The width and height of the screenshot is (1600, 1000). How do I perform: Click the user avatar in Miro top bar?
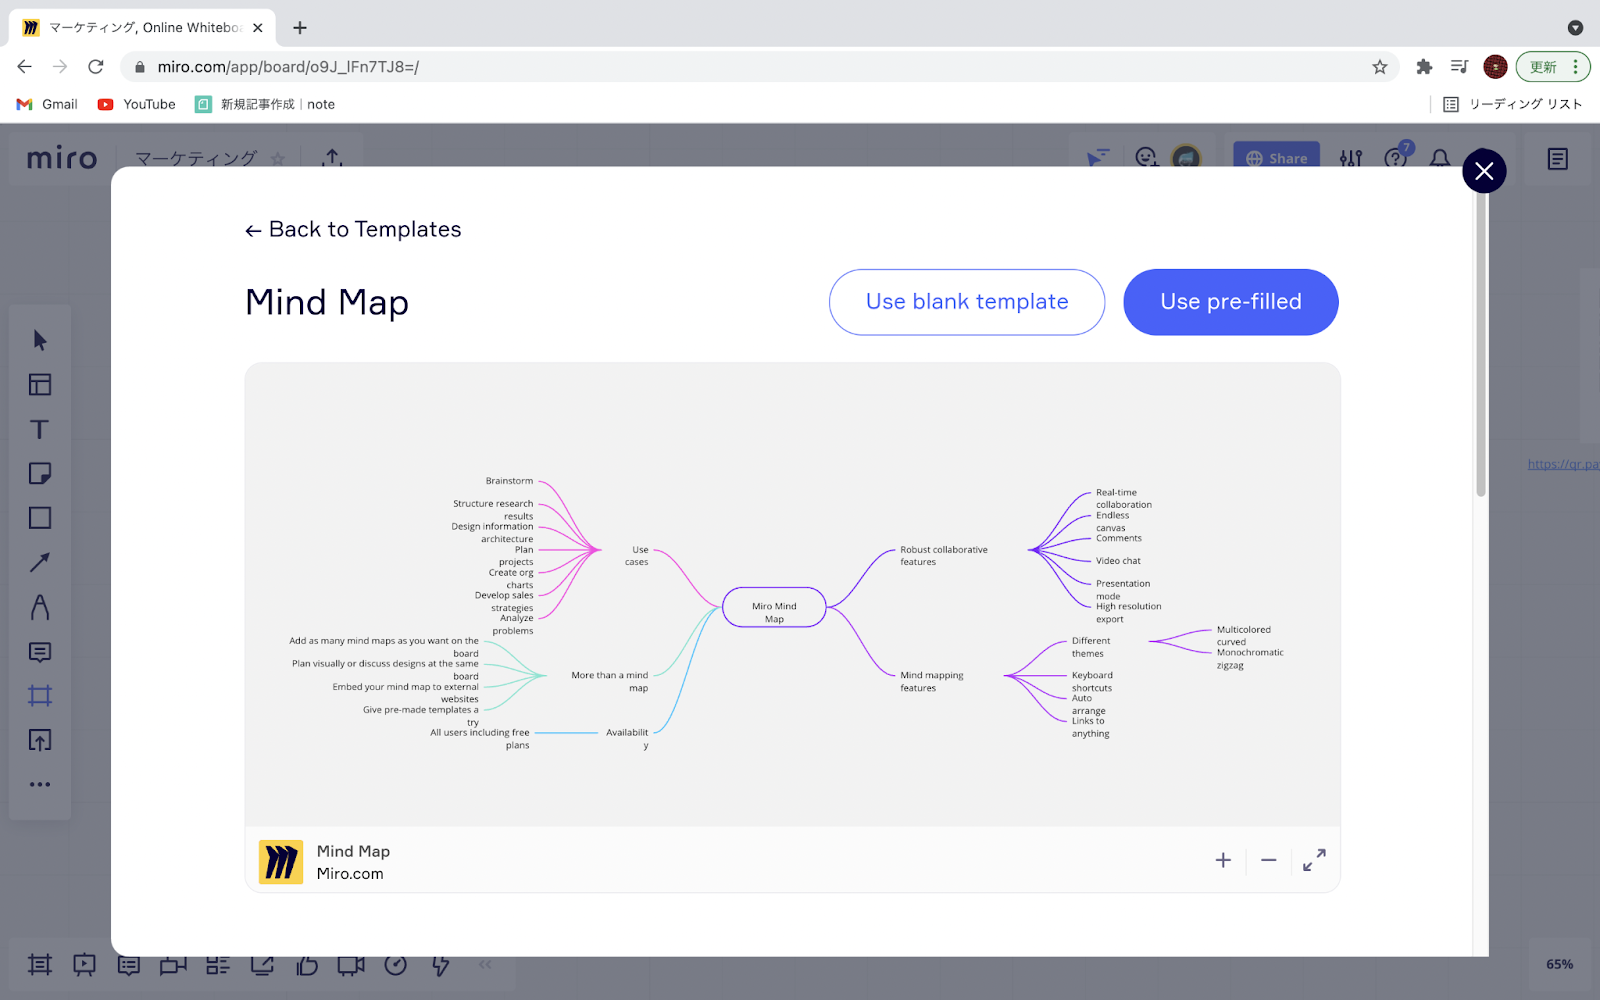(1186, 158)
